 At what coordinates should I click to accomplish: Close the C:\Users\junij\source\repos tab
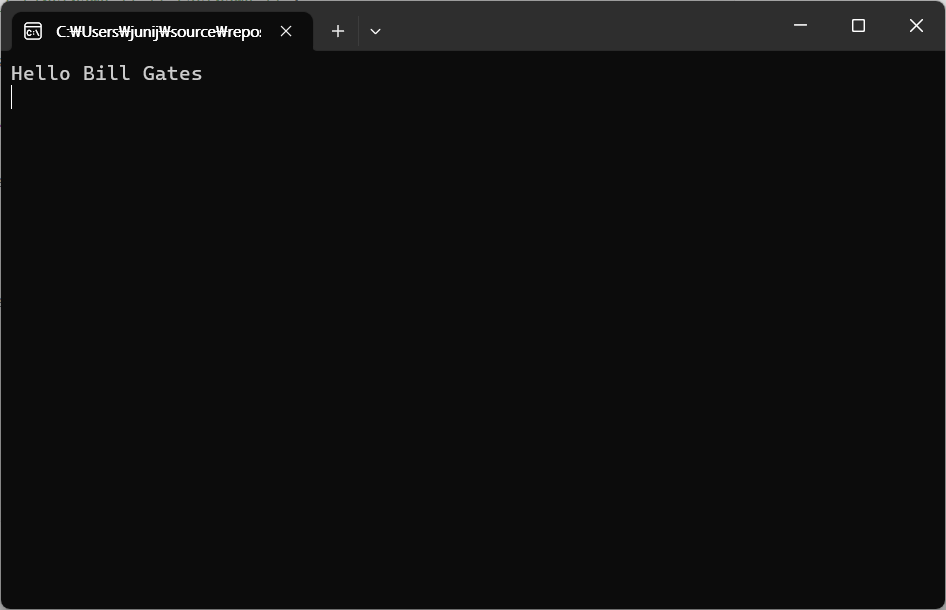pos(286,31)
